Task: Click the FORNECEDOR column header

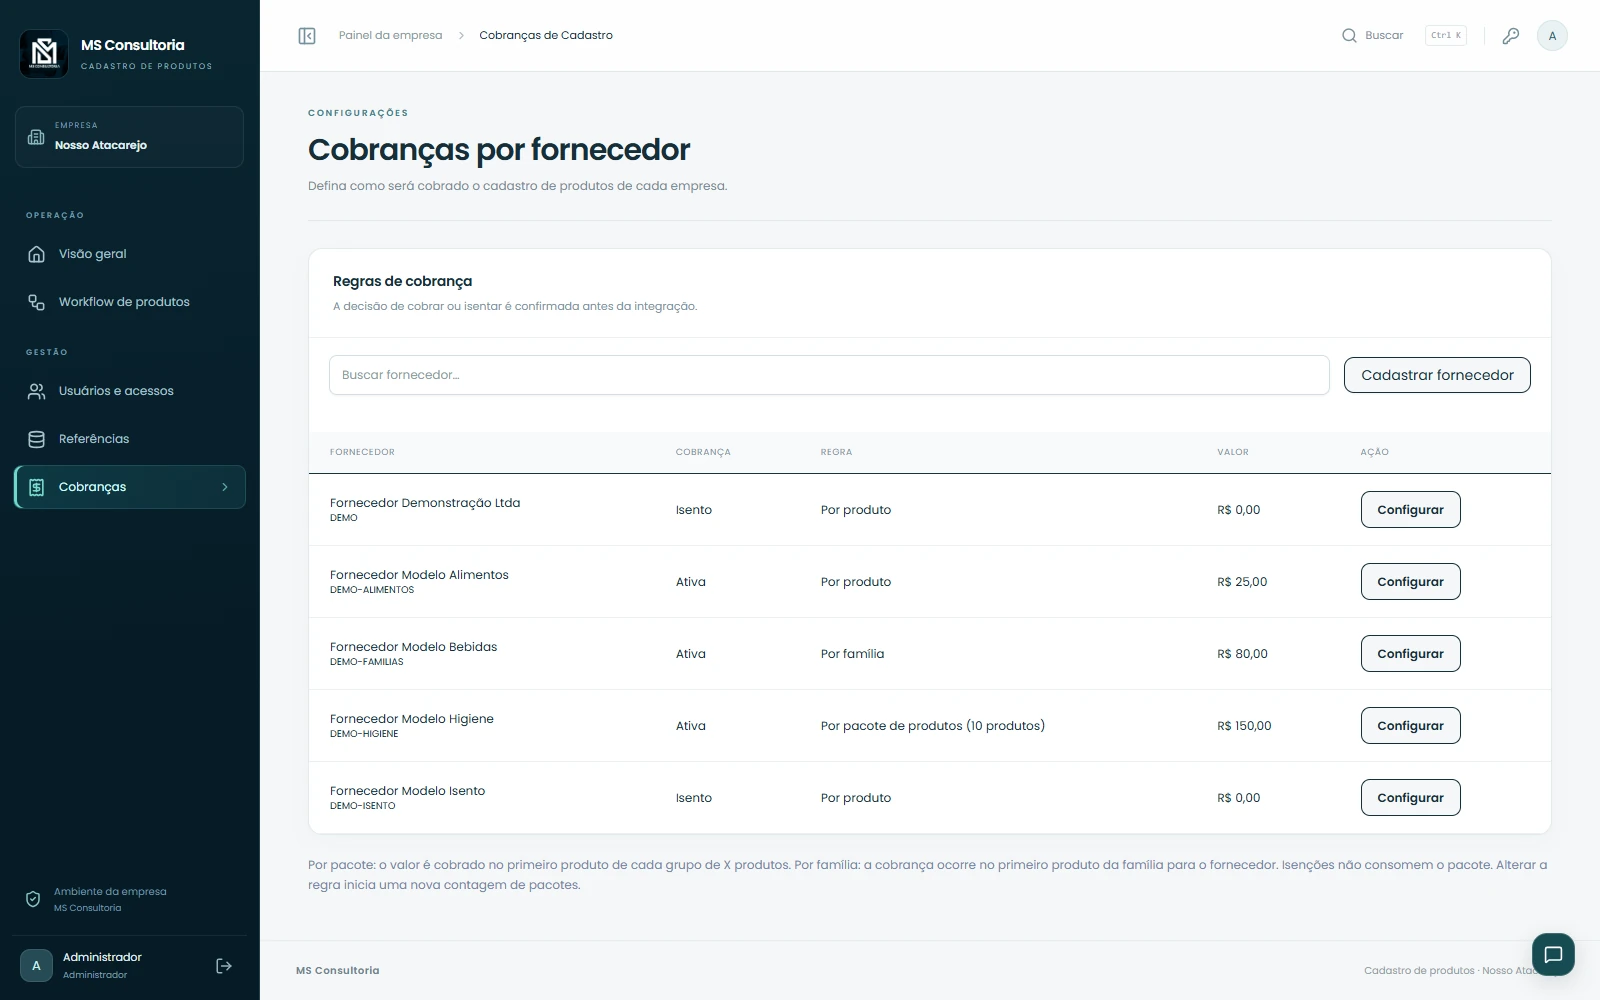Action: point(362,452)
